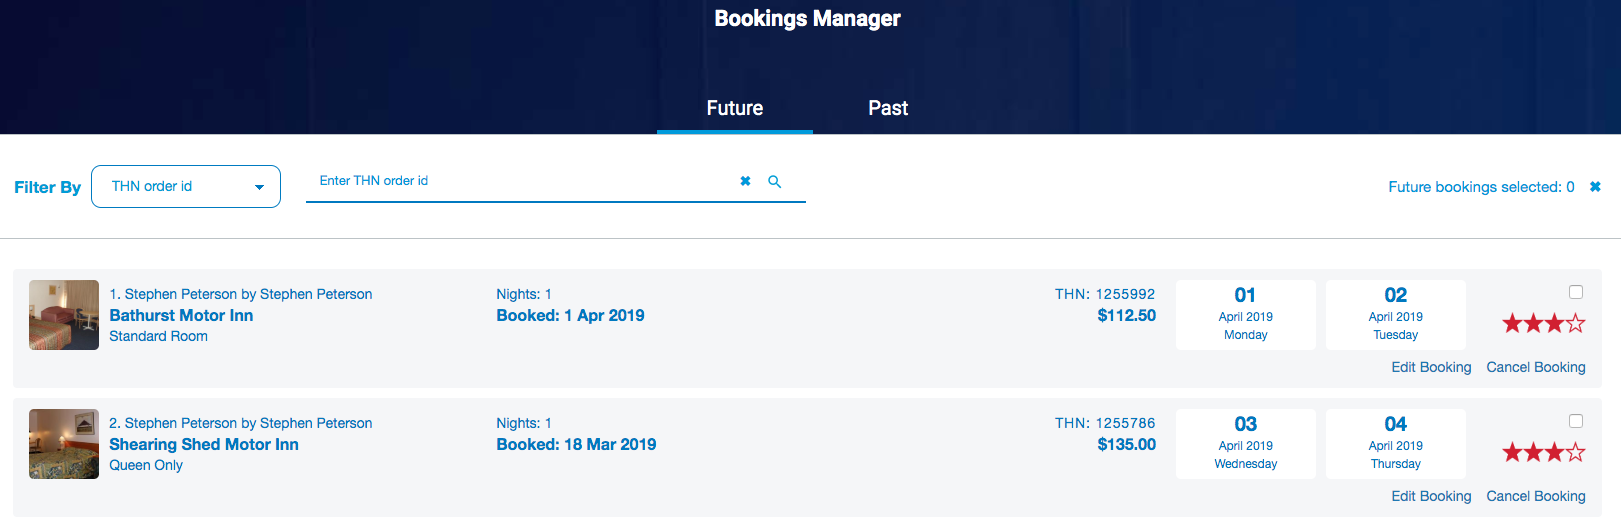Open the THN order id filter dropdown
This screenshot has height=522, width=1621.
[x=186, y=187]
